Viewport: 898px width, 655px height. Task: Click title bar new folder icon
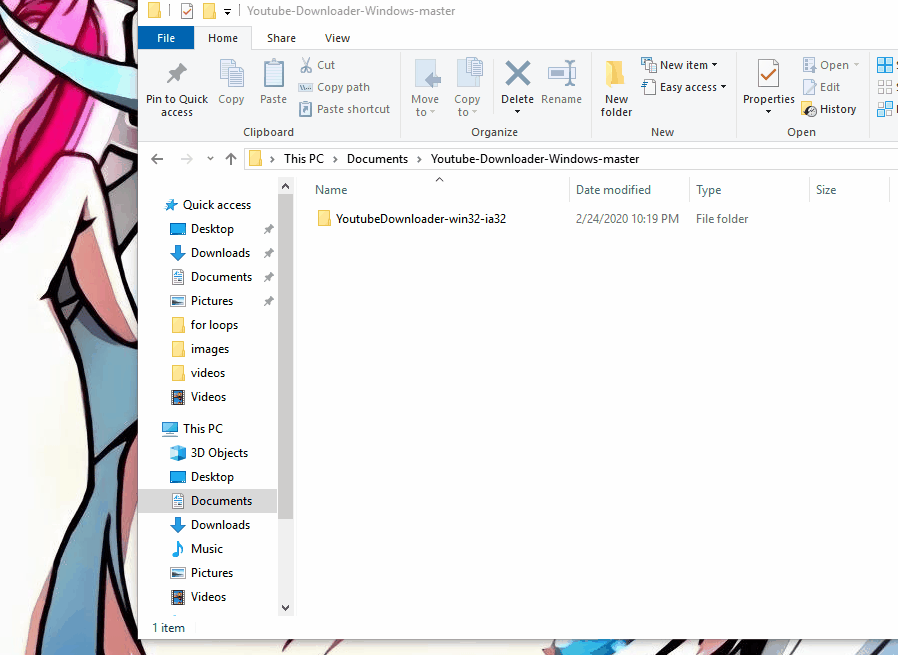coord(210,11)
